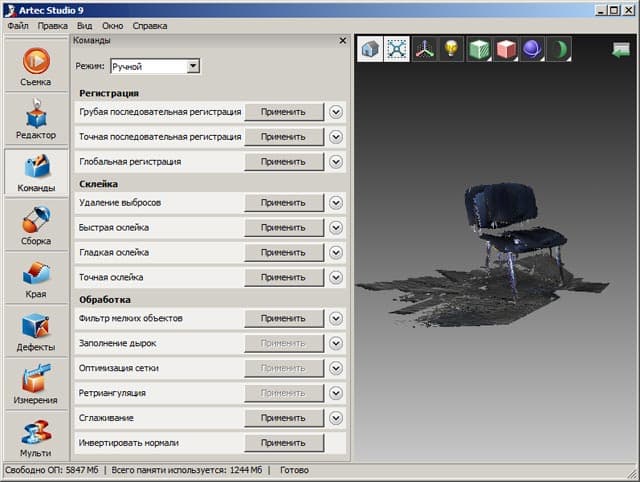Viewport: 640px width, 482px height.
Task: Click Всего памяти используется: 1244 Мб status
Action: coord(187,470)
